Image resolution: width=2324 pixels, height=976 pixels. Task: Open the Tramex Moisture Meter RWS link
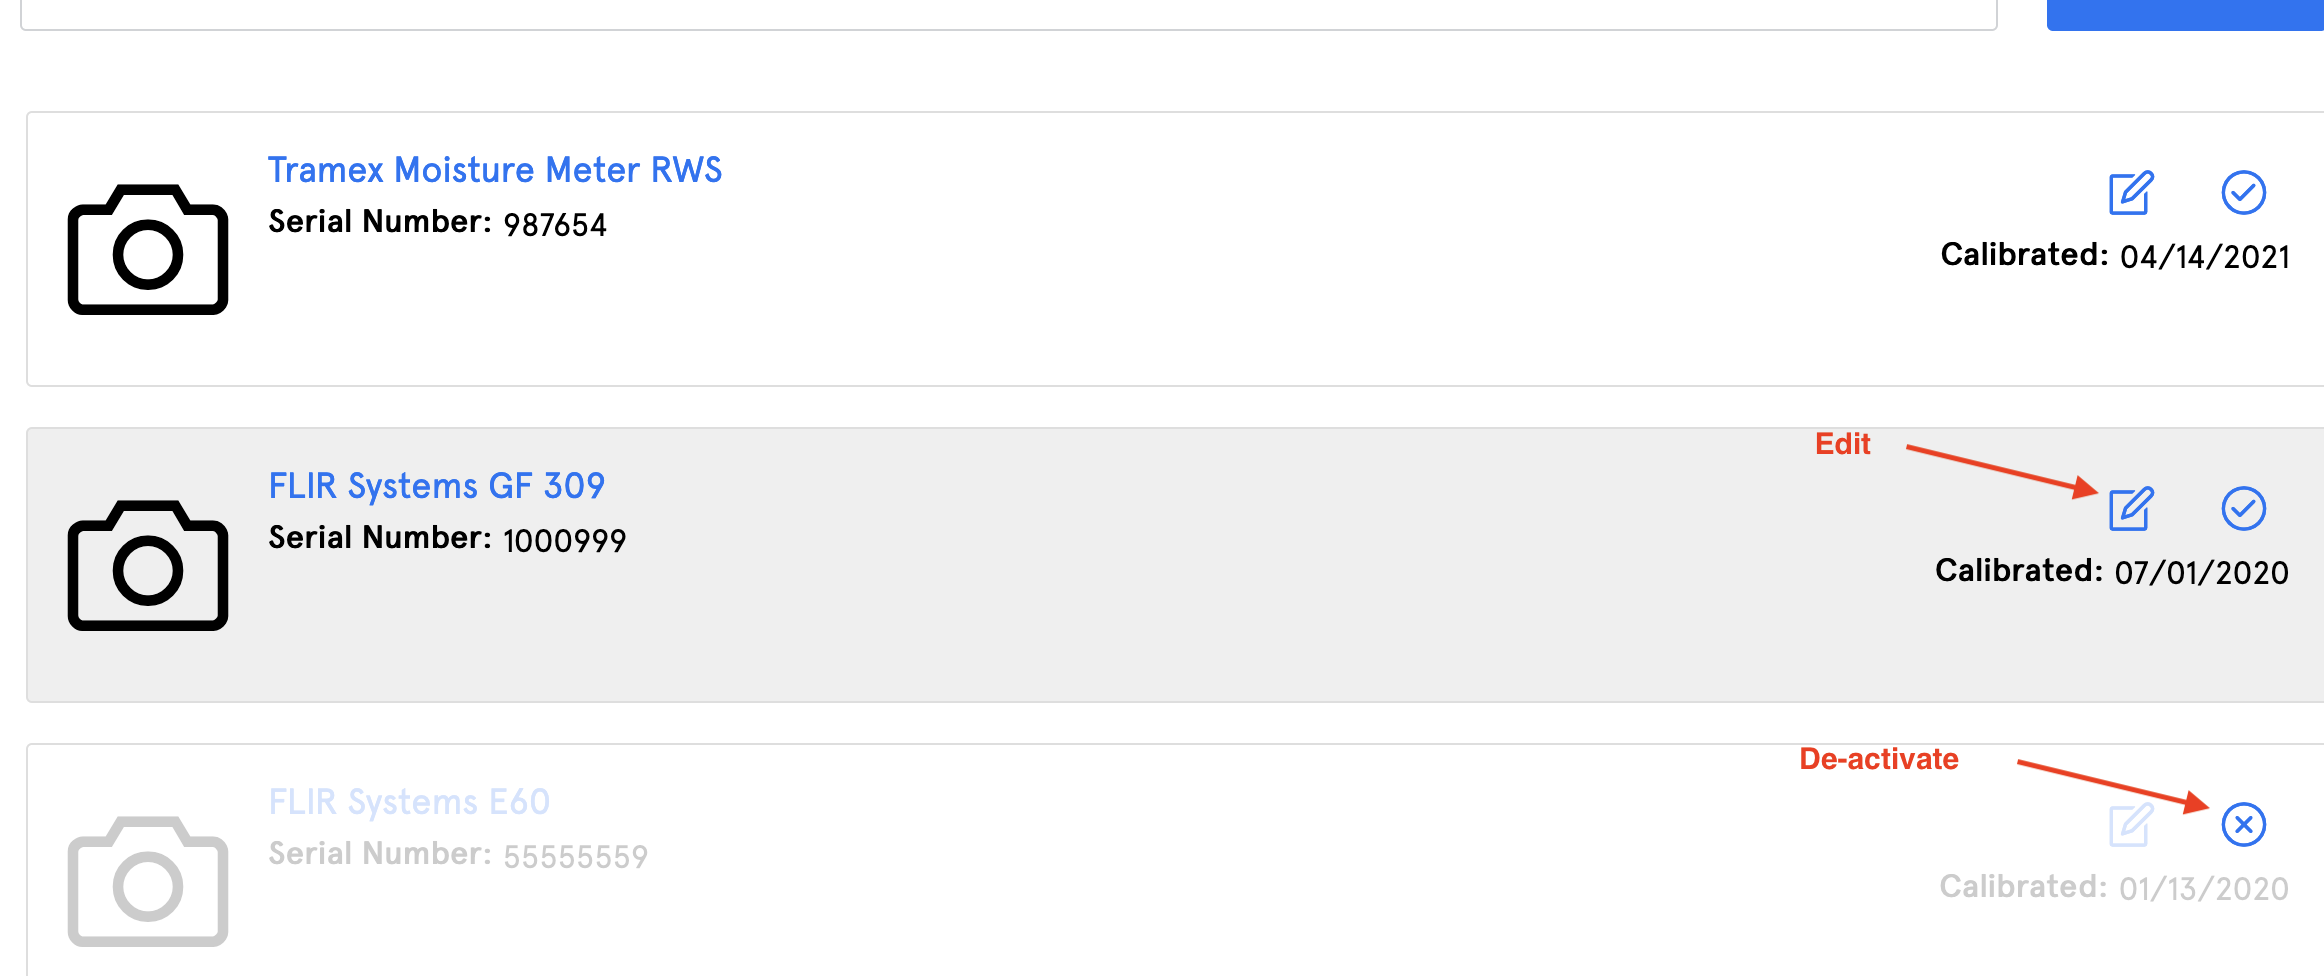pyautogui.click(x=495, y=170)
